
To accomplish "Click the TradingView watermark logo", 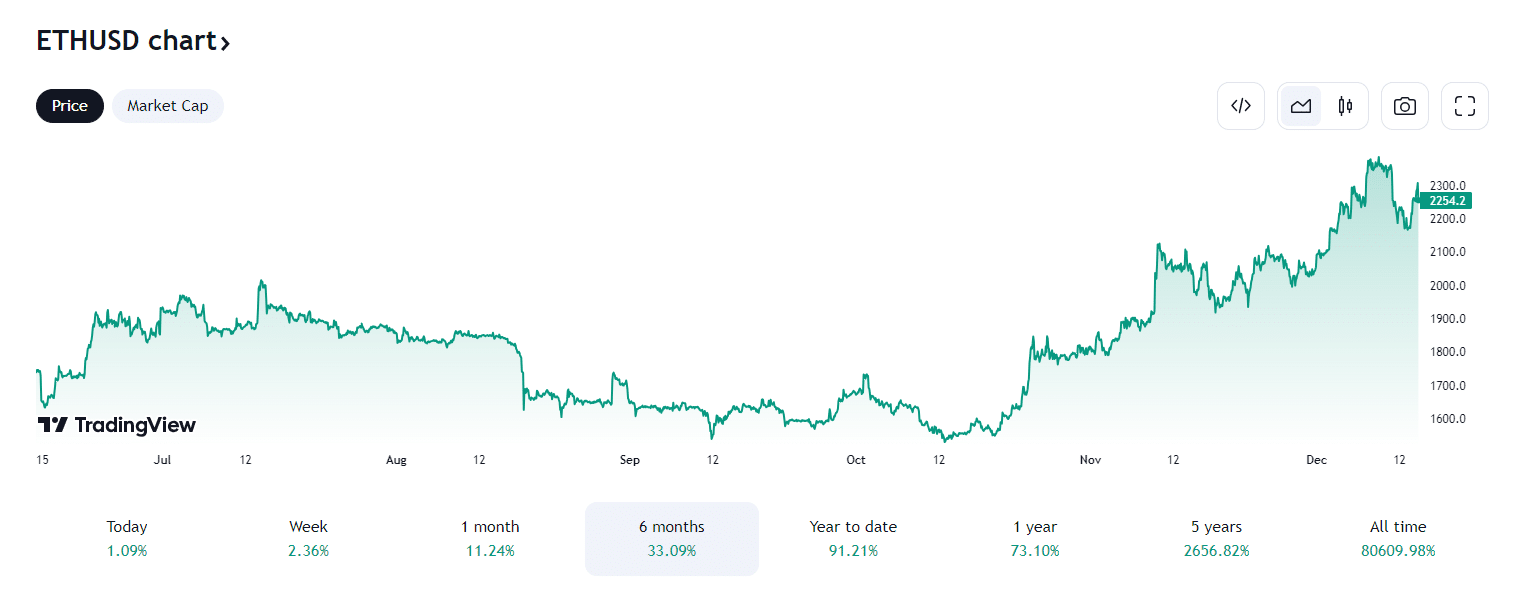I will [x=117, y=424].
